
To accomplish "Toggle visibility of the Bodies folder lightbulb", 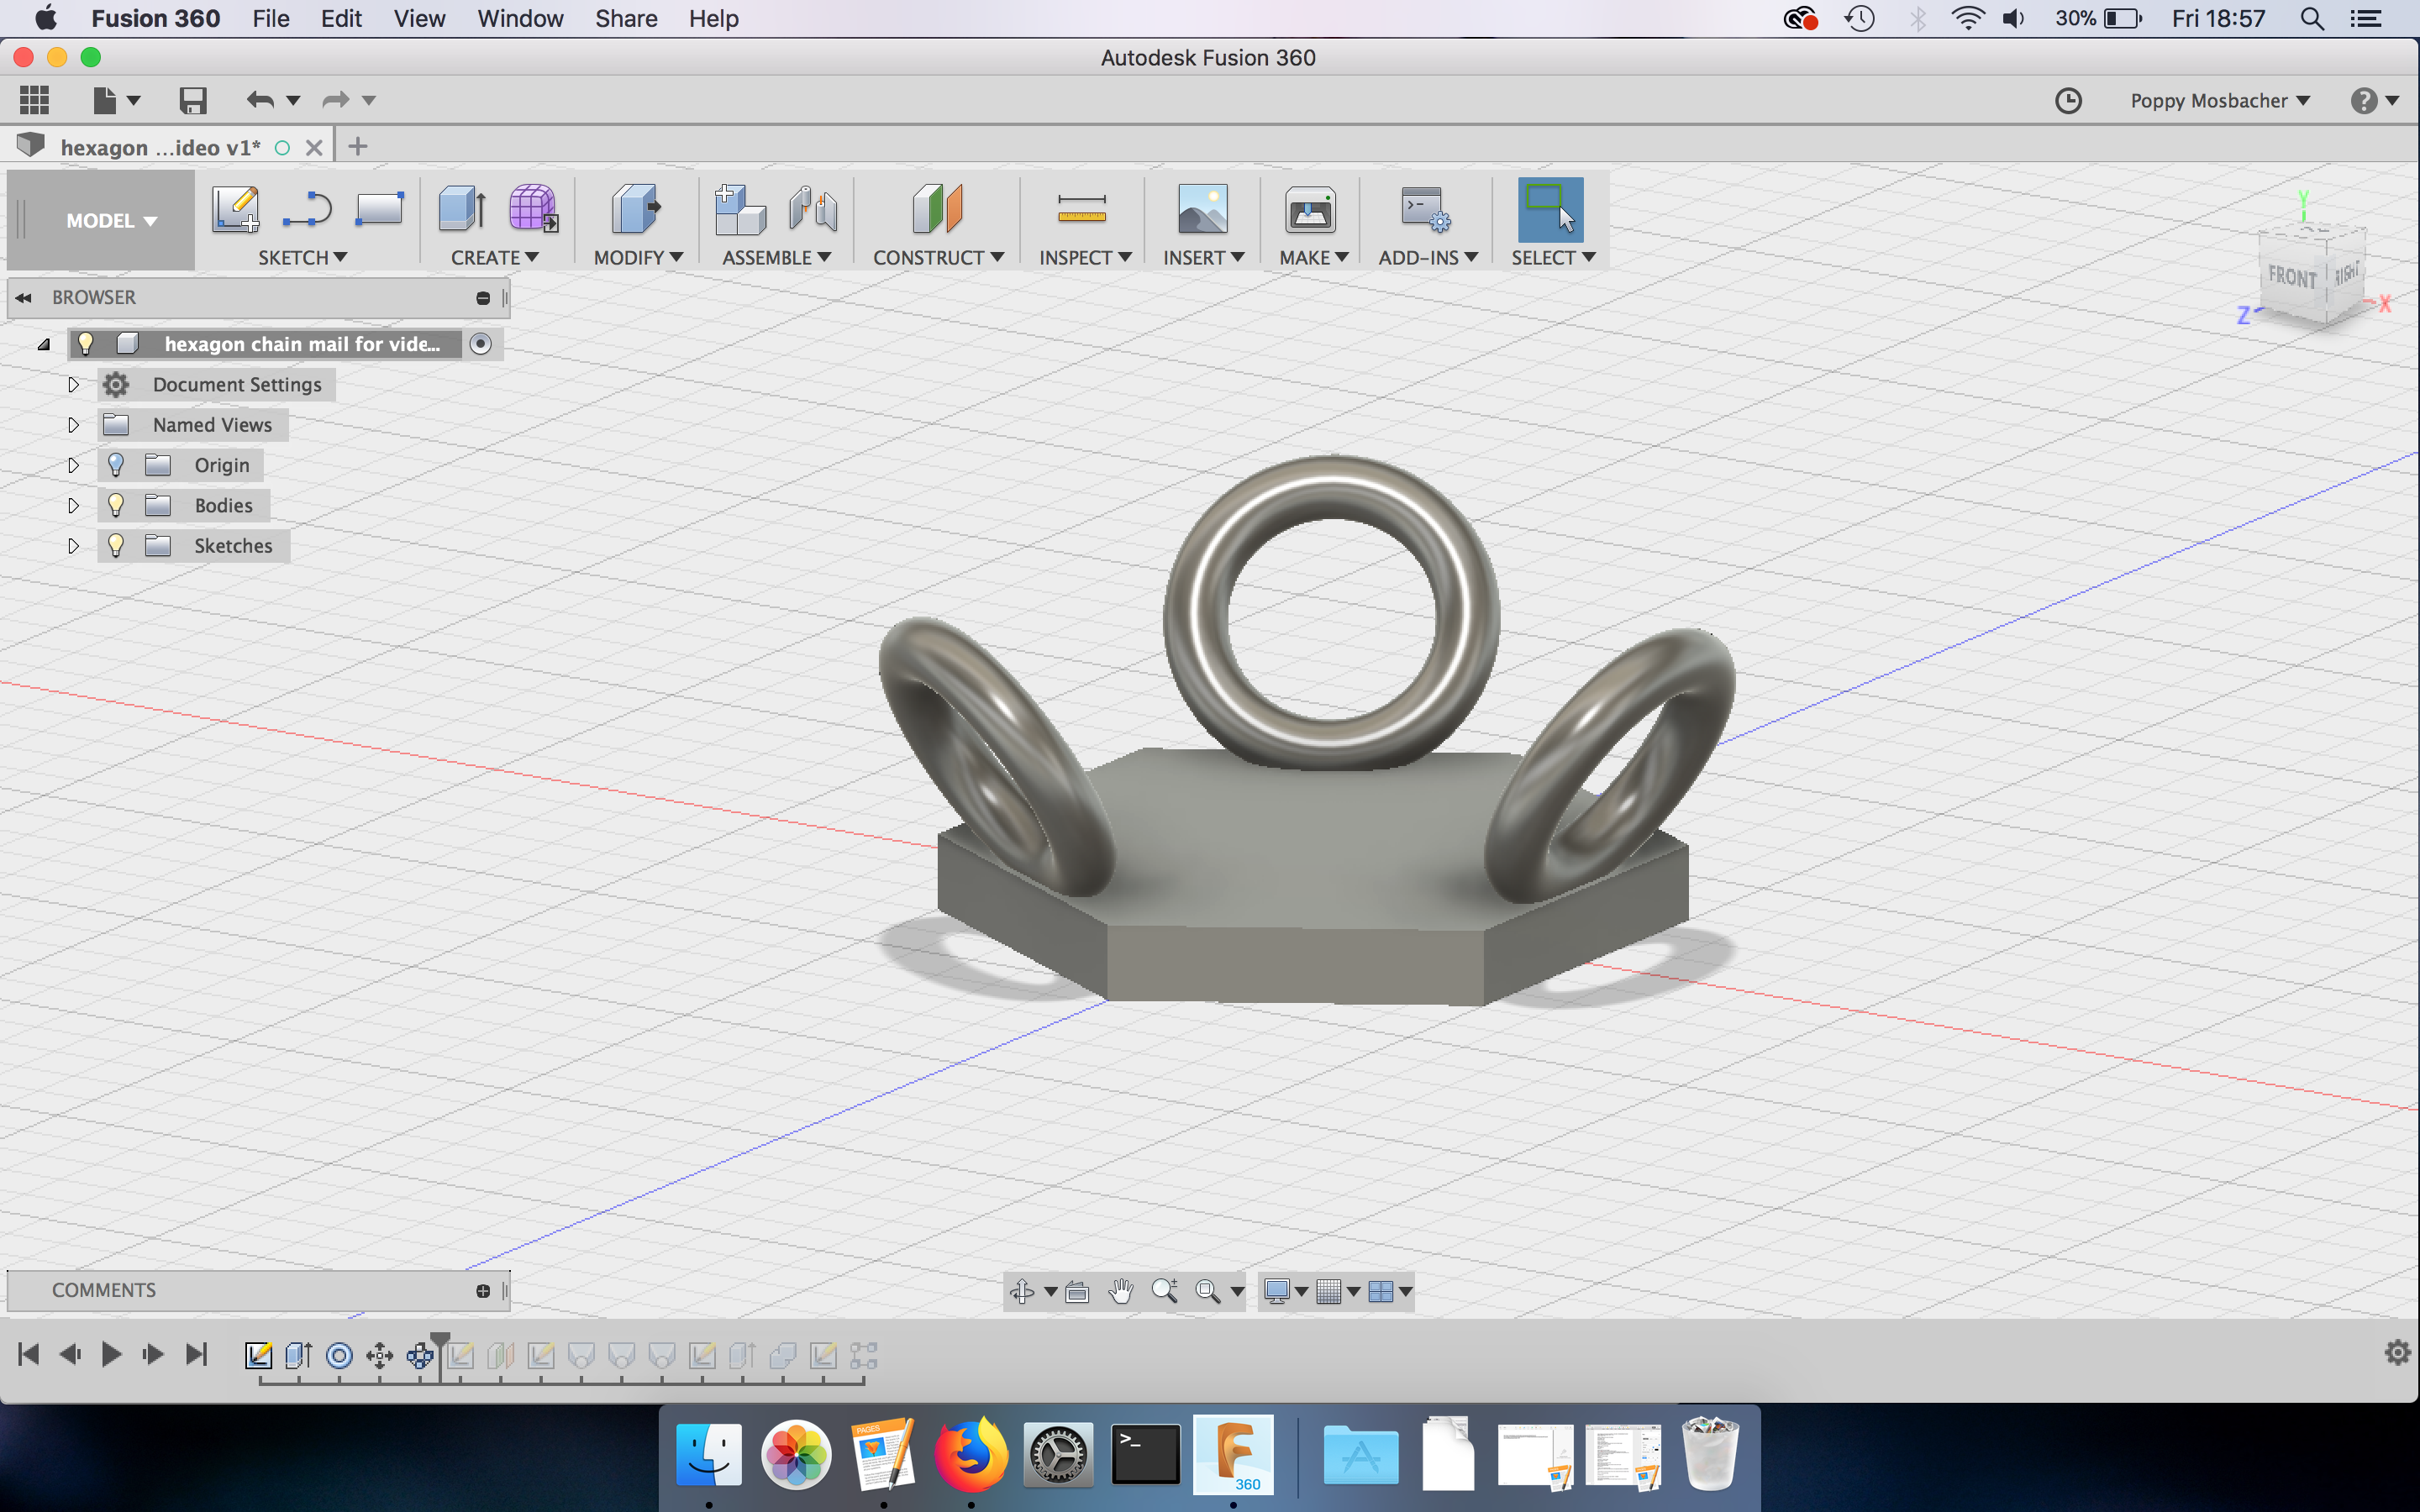I will click(x=117, y=505).
